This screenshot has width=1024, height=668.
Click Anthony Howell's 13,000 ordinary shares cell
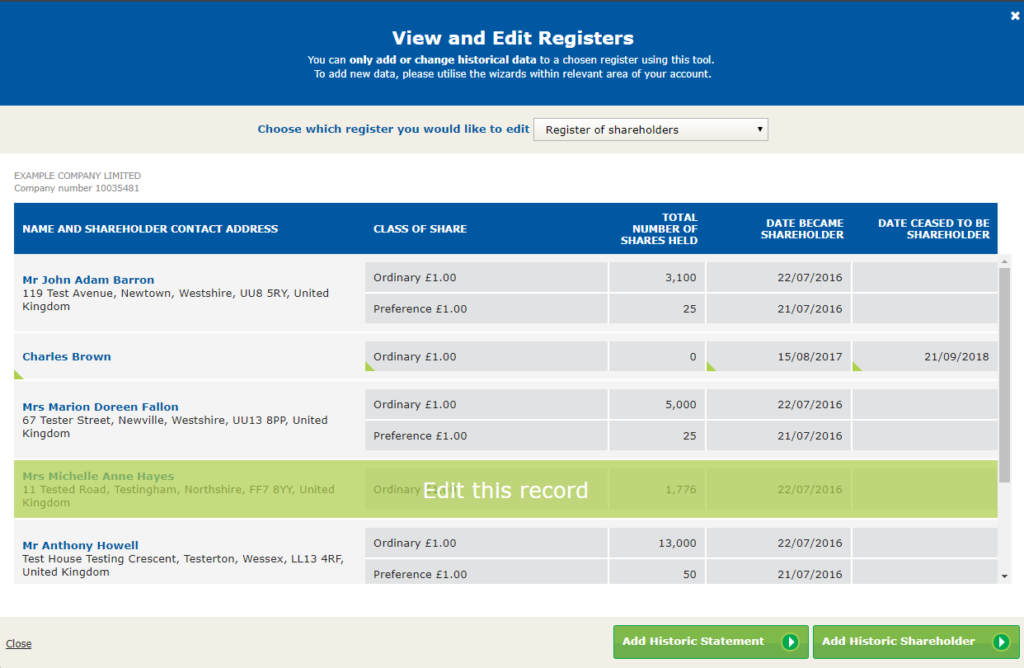pos(656,543)
